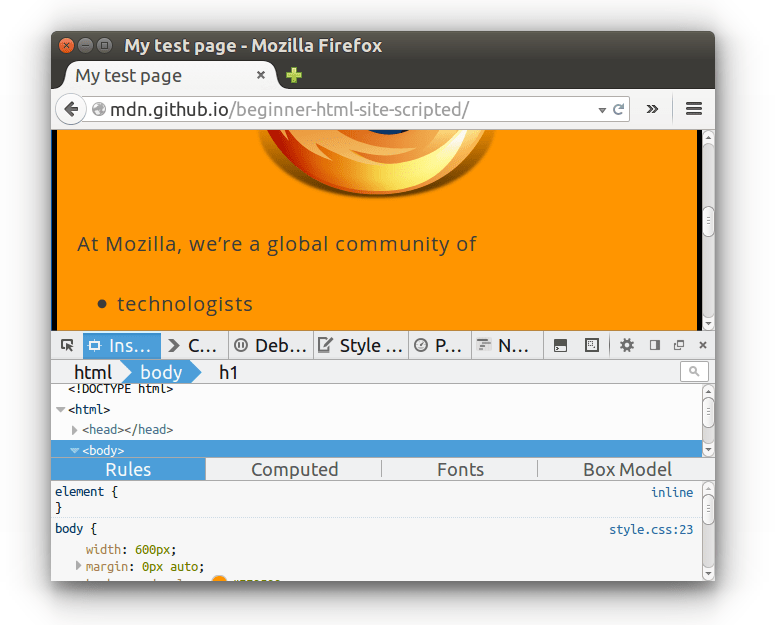Select the My test page tab

point(168,76)
